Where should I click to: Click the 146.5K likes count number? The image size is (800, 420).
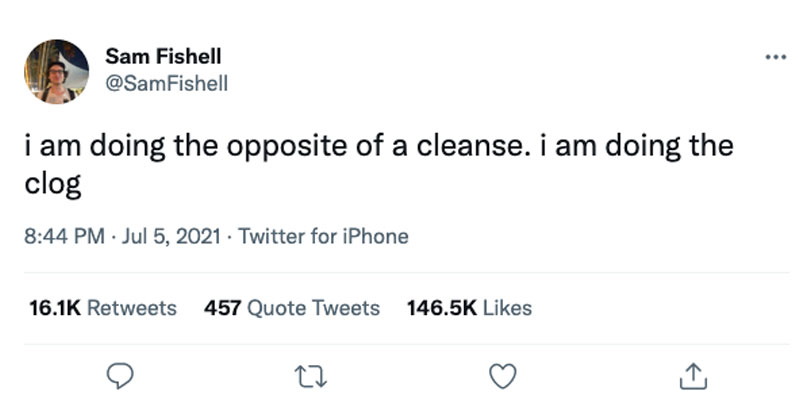coord(442,308)
